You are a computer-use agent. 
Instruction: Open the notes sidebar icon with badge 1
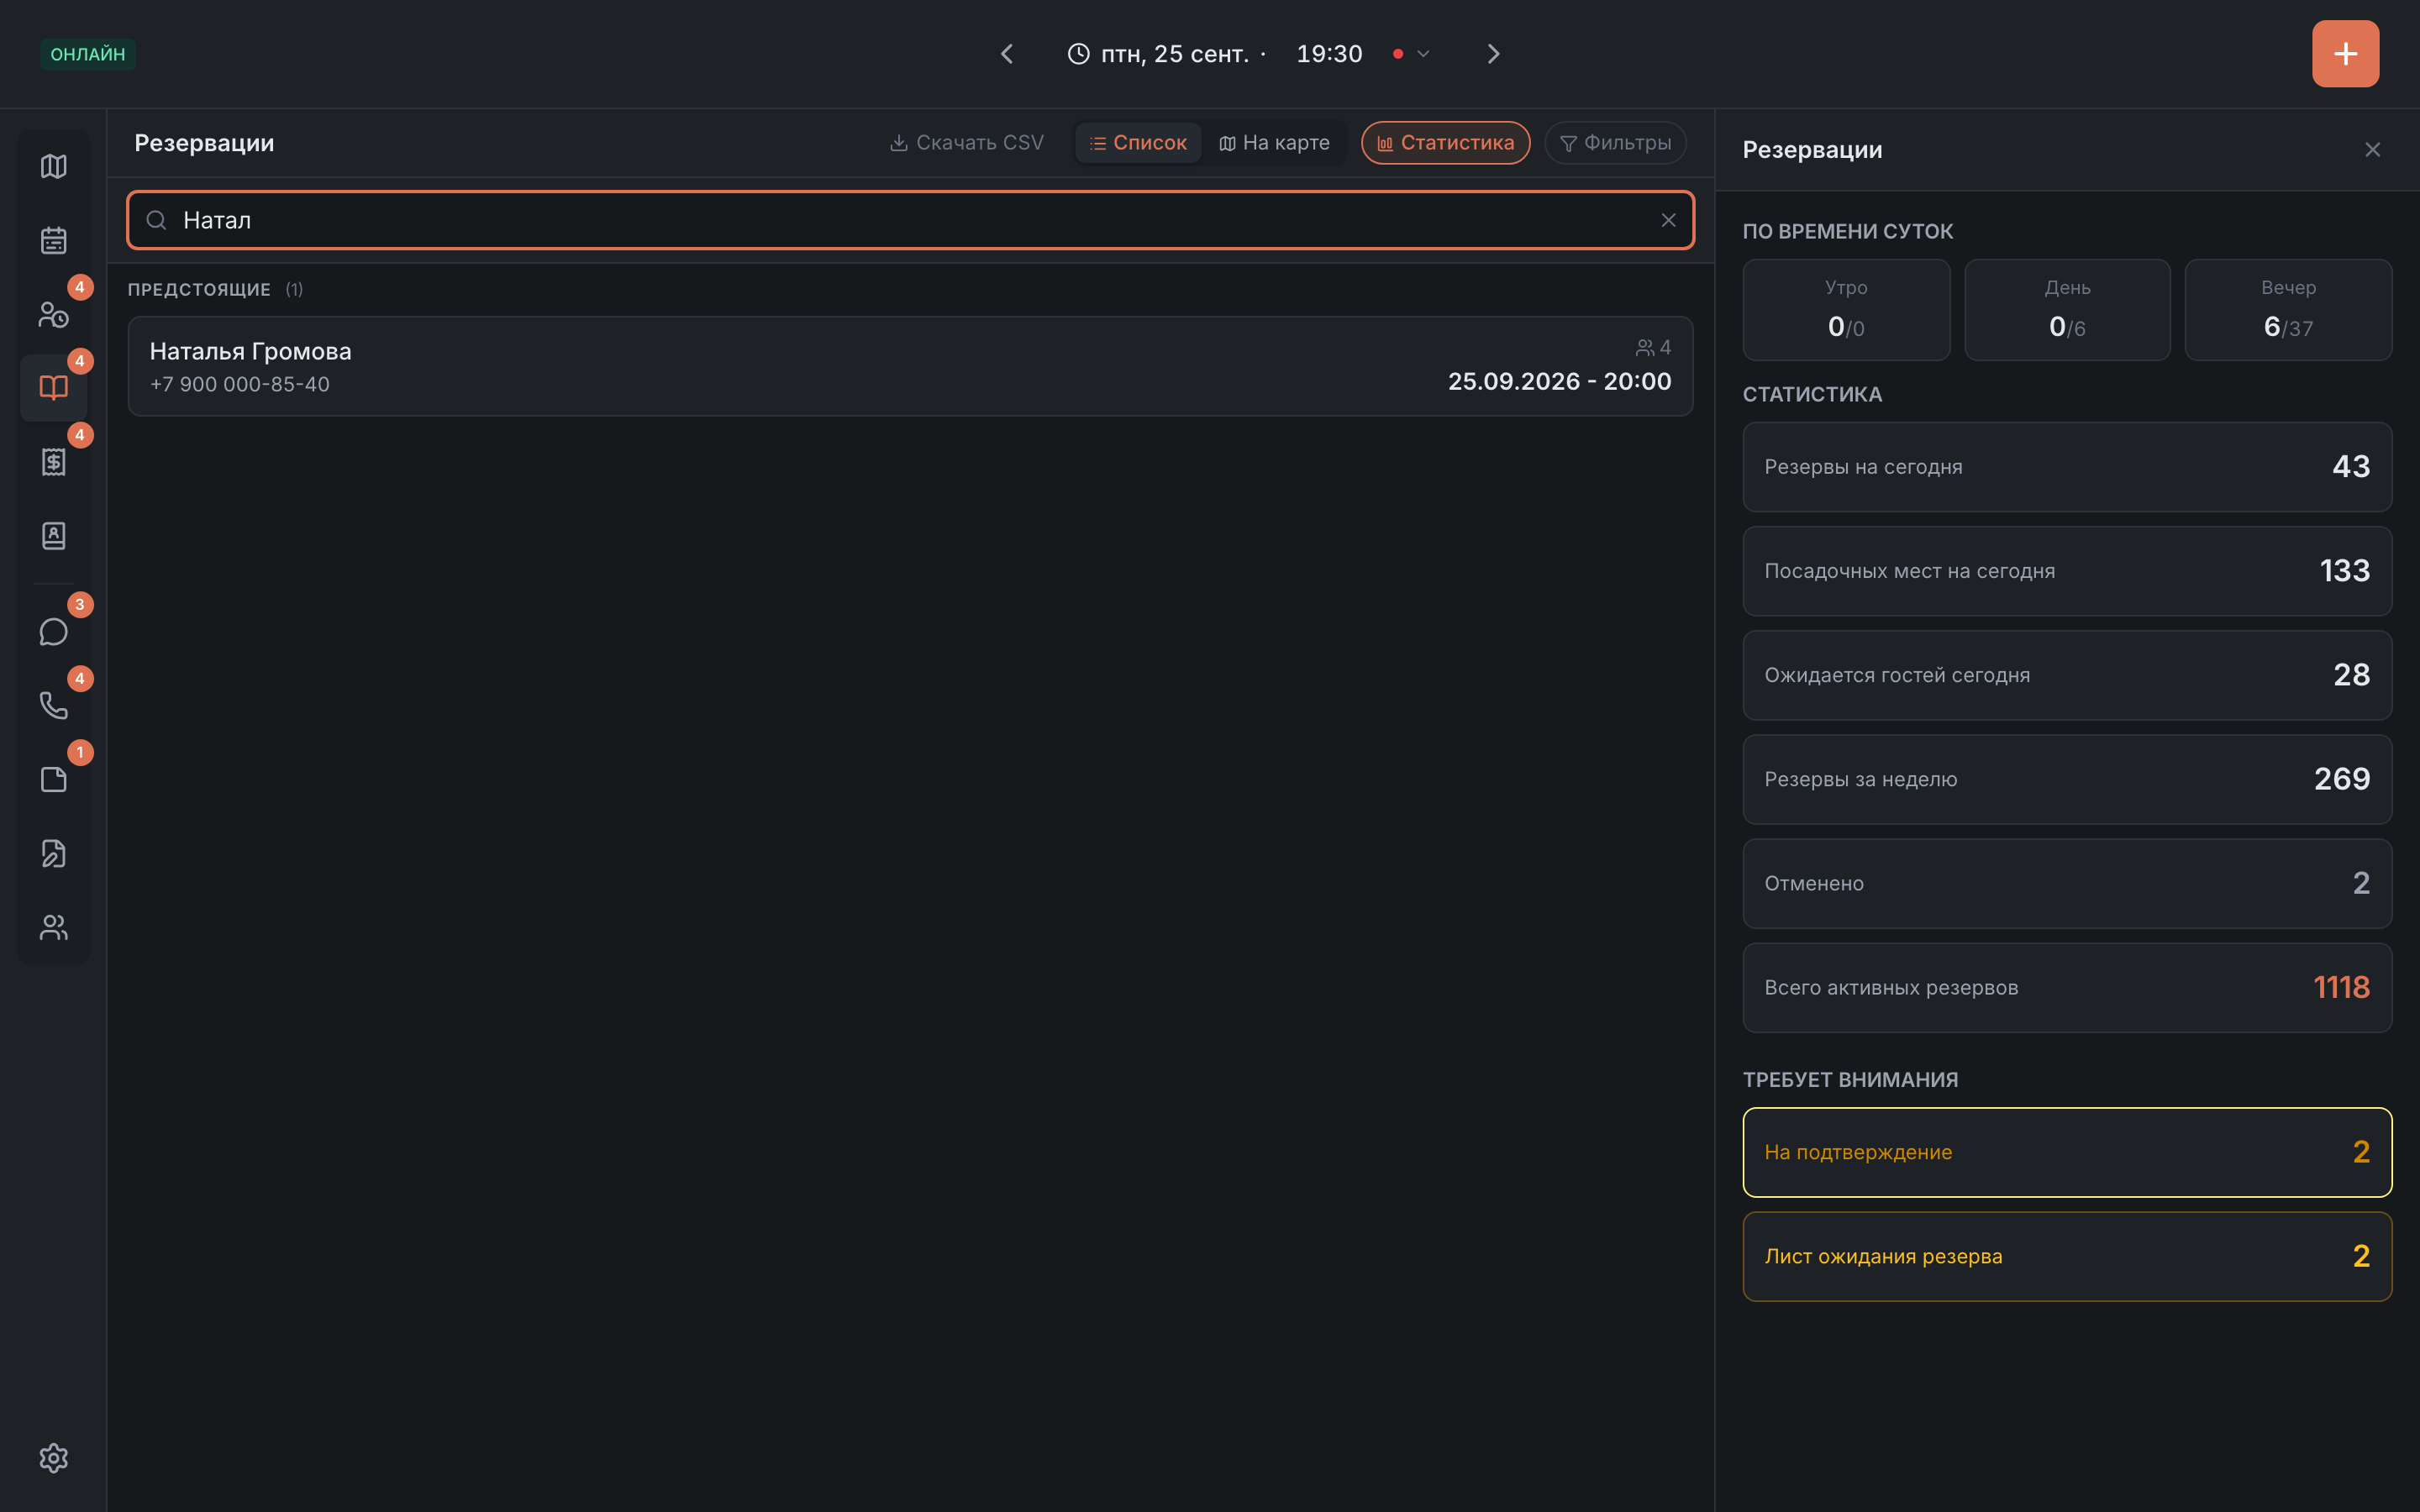(x=53, y=780)
